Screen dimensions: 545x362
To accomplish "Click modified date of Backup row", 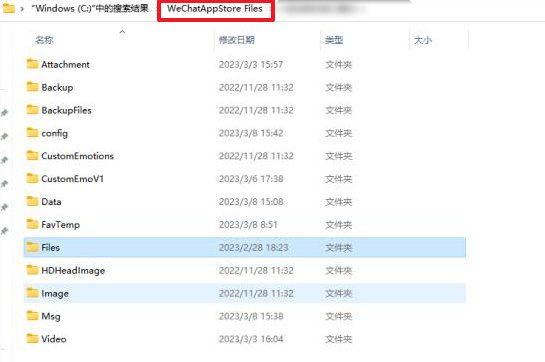I will pyautogui.click(x=256, y=87).
